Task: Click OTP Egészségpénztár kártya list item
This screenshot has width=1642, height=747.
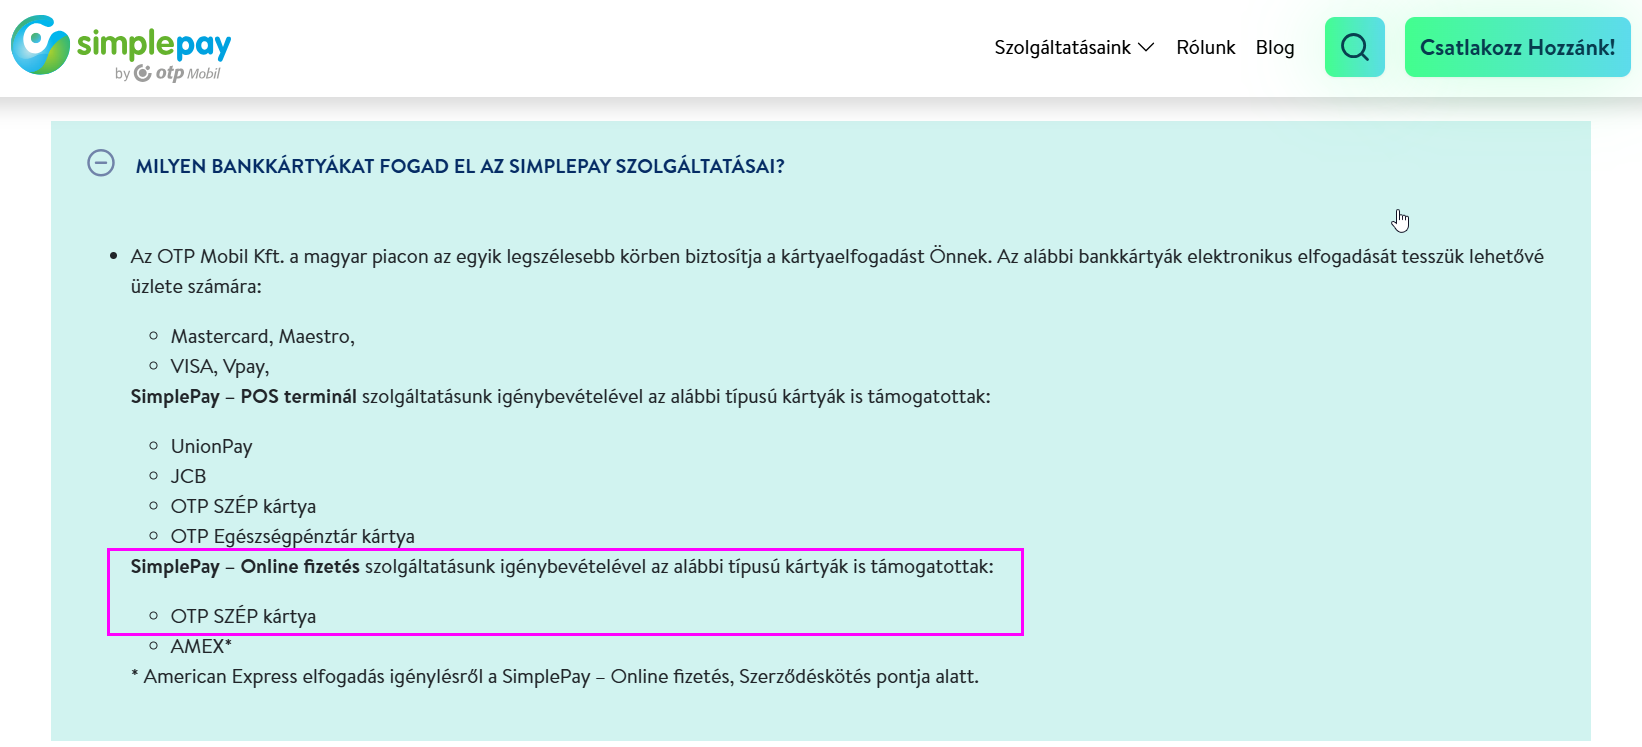Action: click(292, 536)
